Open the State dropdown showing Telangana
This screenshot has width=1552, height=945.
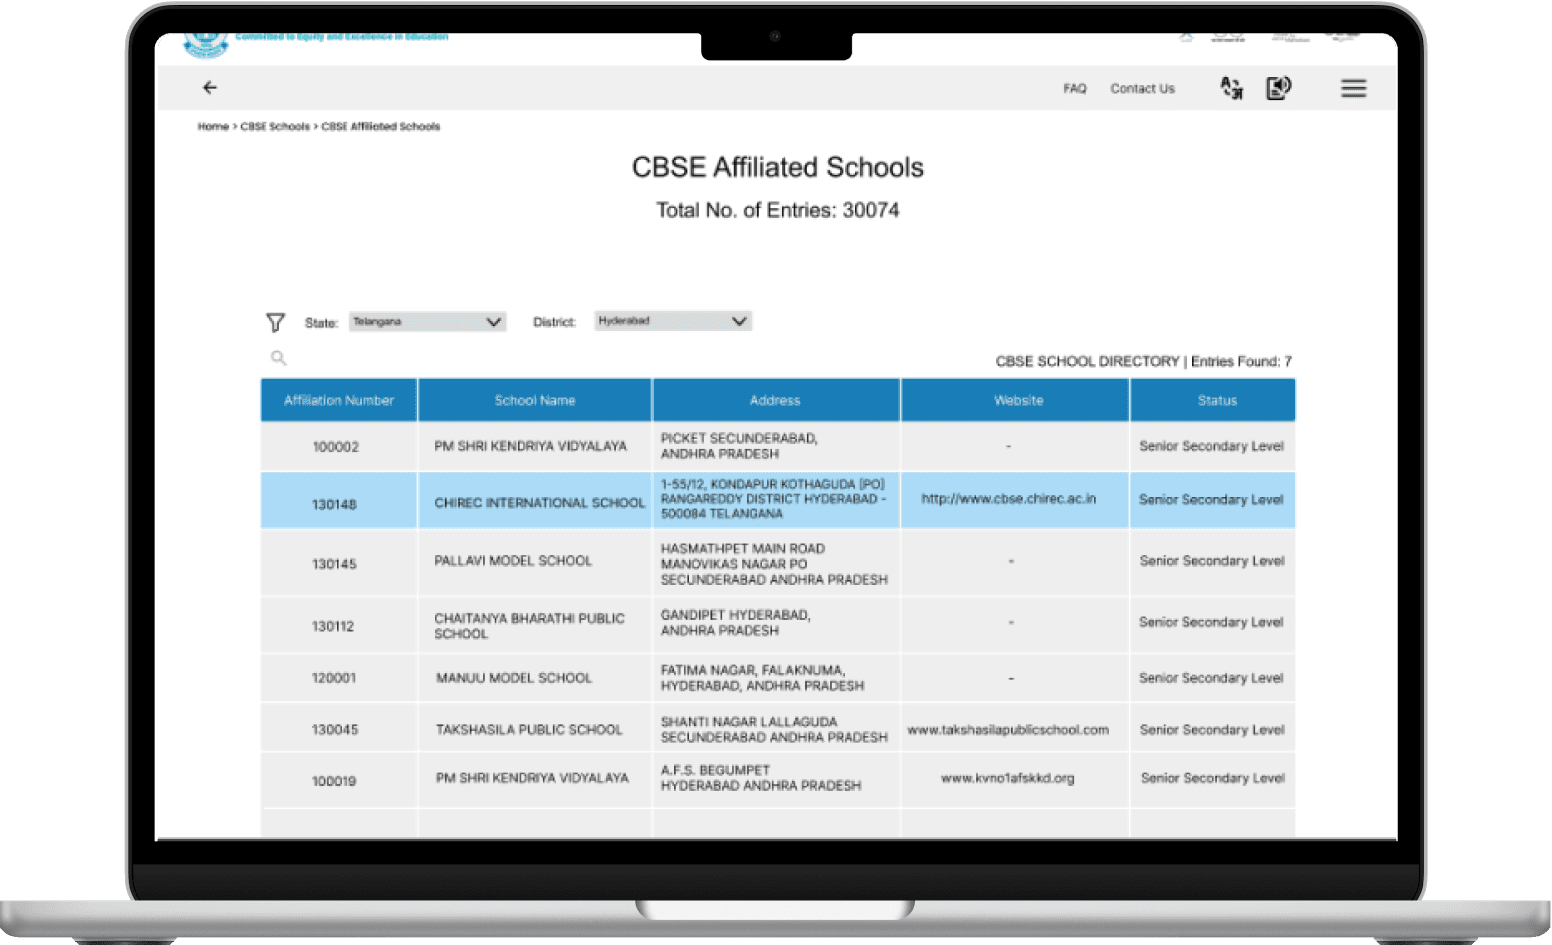point(427,322)
